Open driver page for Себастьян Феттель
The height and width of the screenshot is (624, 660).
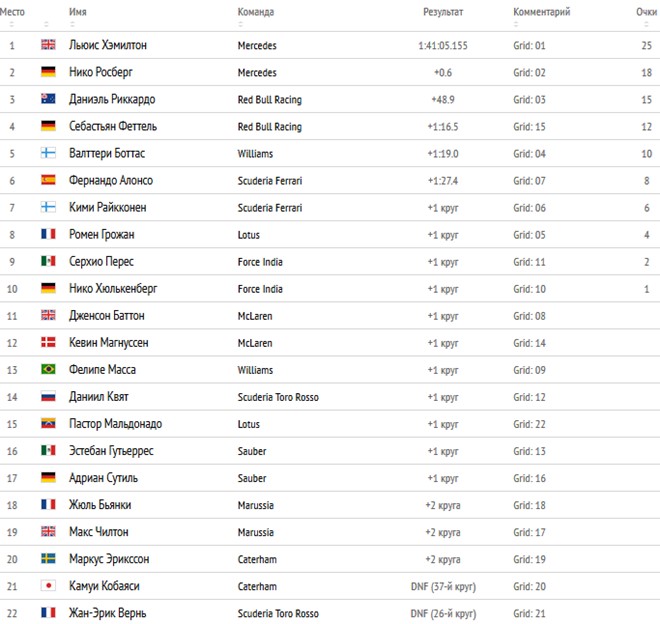pos(113,126)
